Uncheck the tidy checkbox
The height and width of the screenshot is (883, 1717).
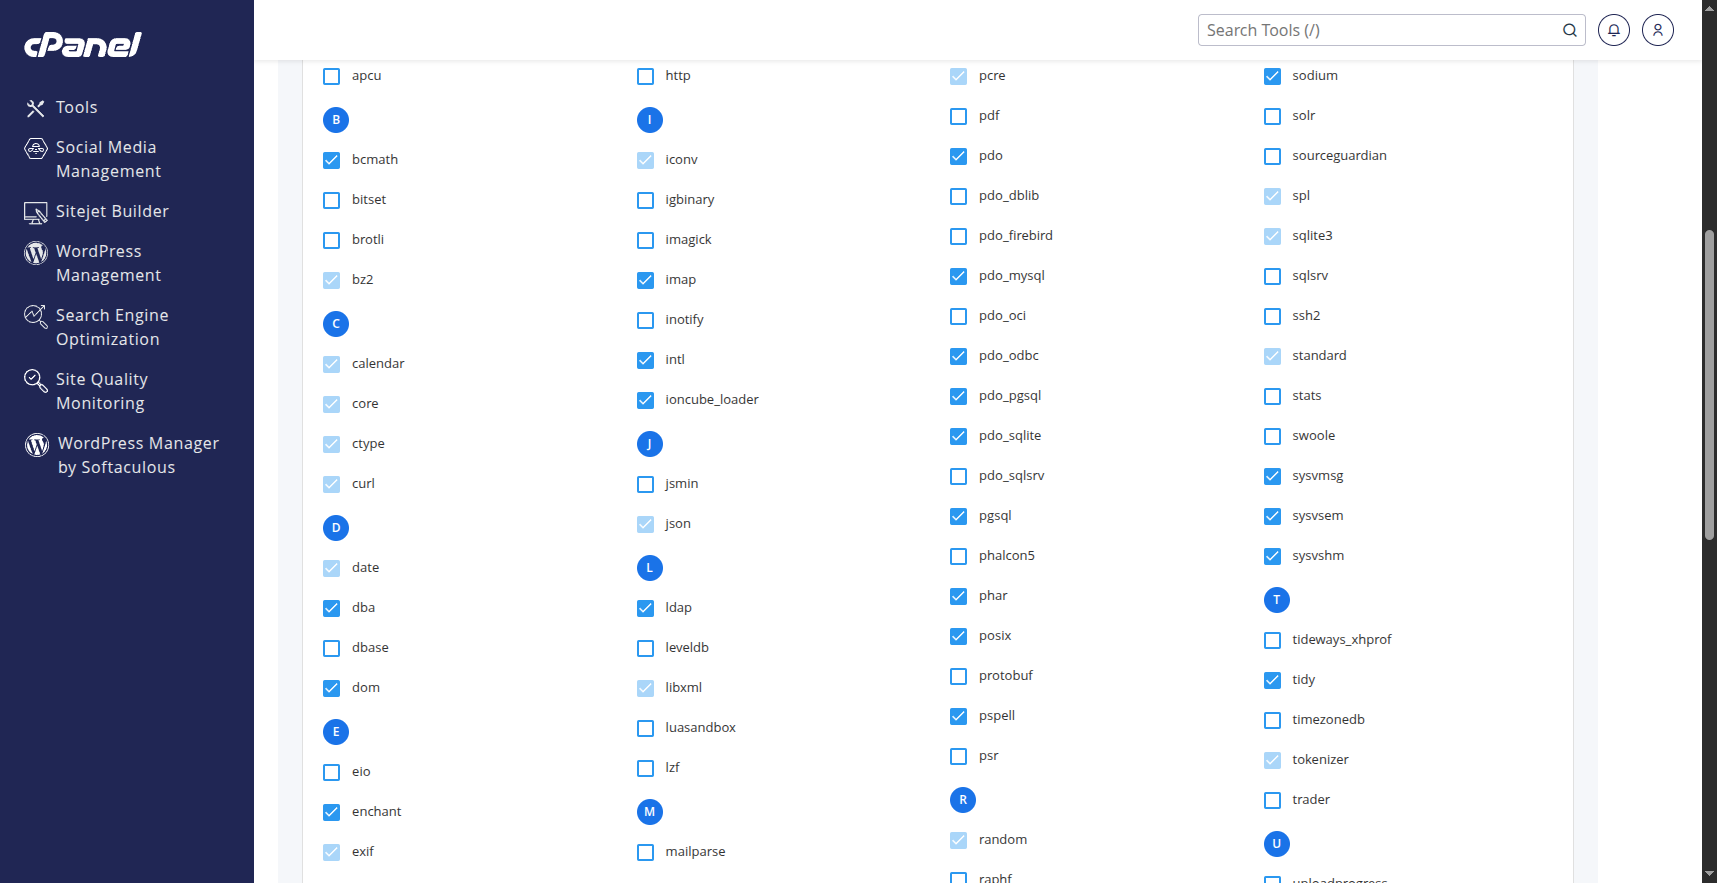pos(1273,680)
